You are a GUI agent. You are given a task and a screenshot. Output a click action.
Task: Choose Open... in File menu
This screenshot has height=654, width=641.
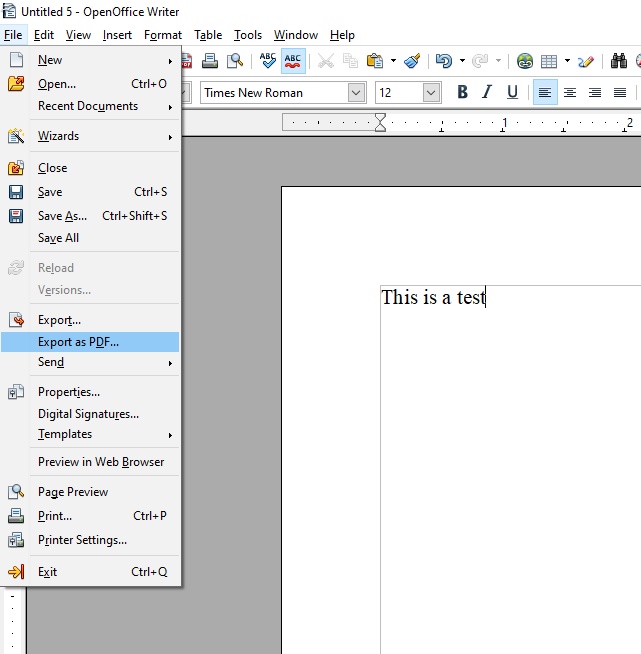(90, 84)
